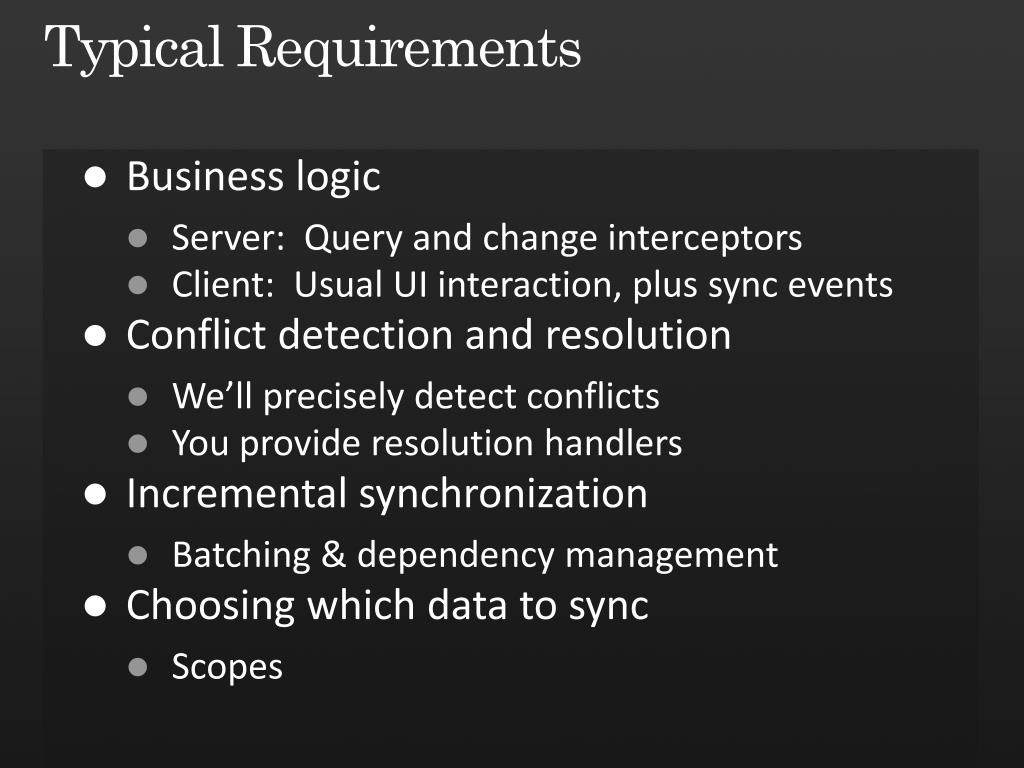Click the gray bullet beside the Batching line
1024x768 pixels.
point(138,555)
